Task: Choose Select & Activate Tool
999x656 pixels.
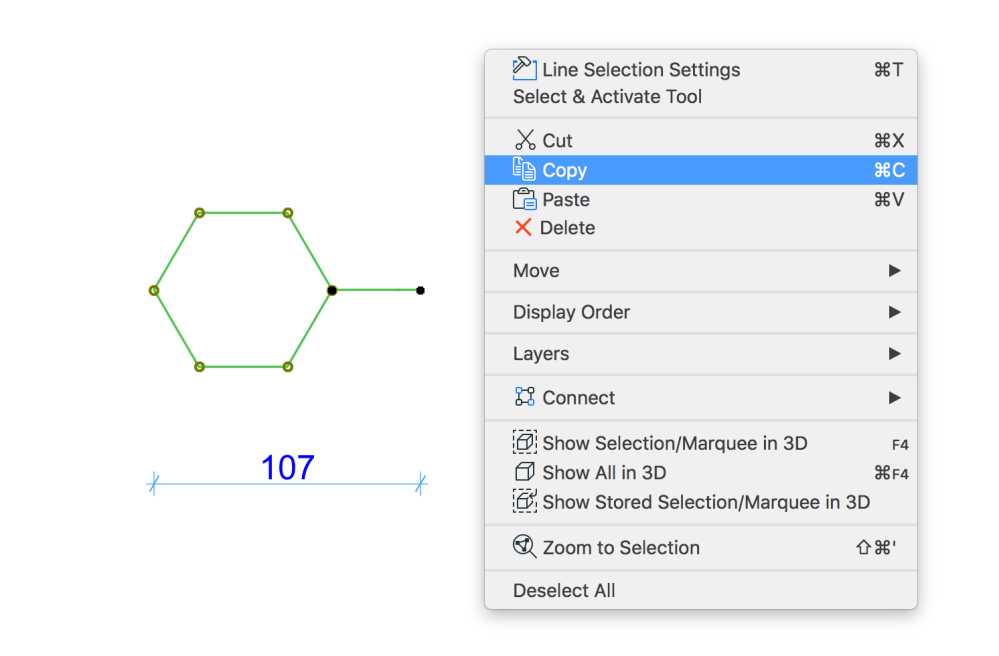Action: point(607,97)
